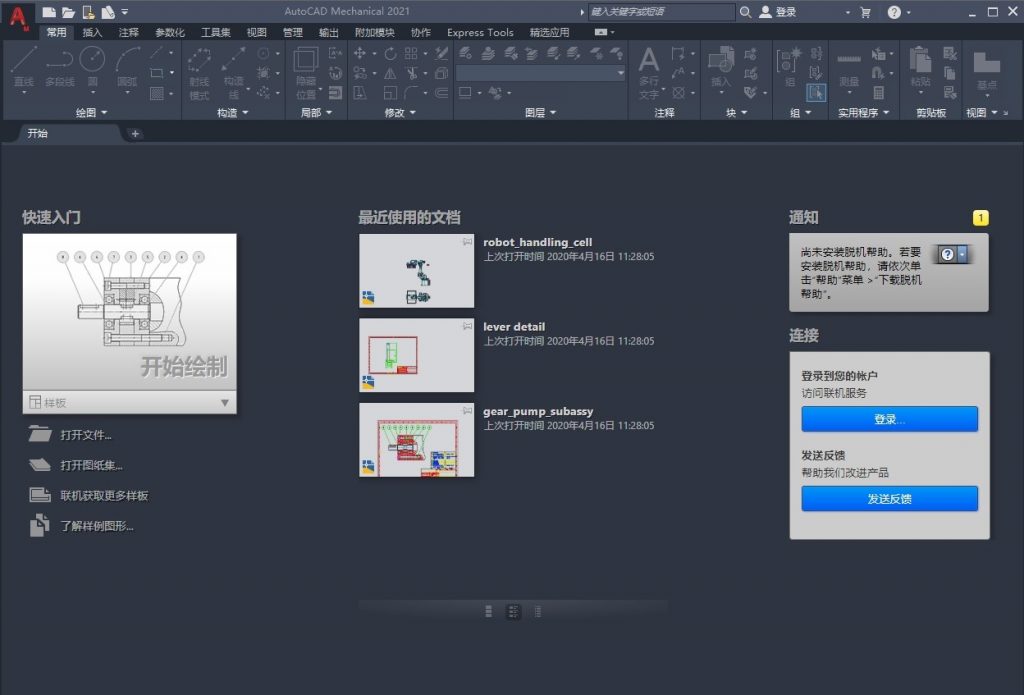Viewport: 1024px width, 695px height.
Task: Click the Start Drawing (开始绘制) tile
Action: click(x=129, y=312)
